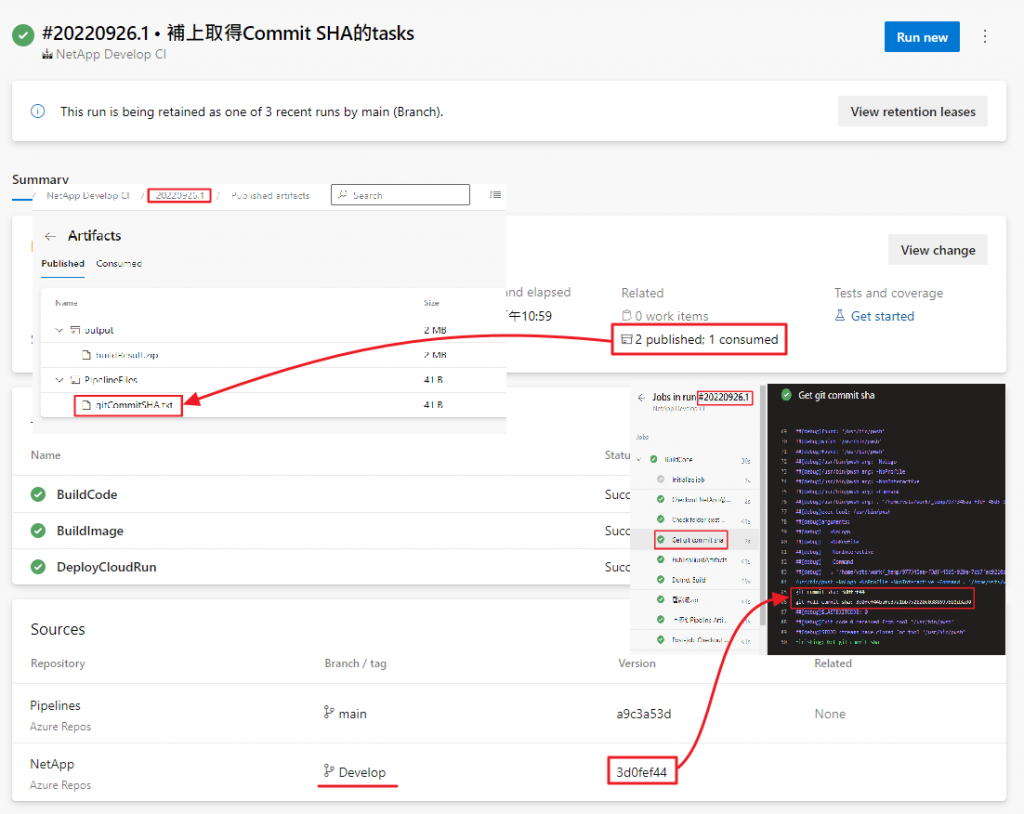Viewport: 1024px width, 814px height.
Task: Select the Published artifacts tab
Action: click(63, 264)
